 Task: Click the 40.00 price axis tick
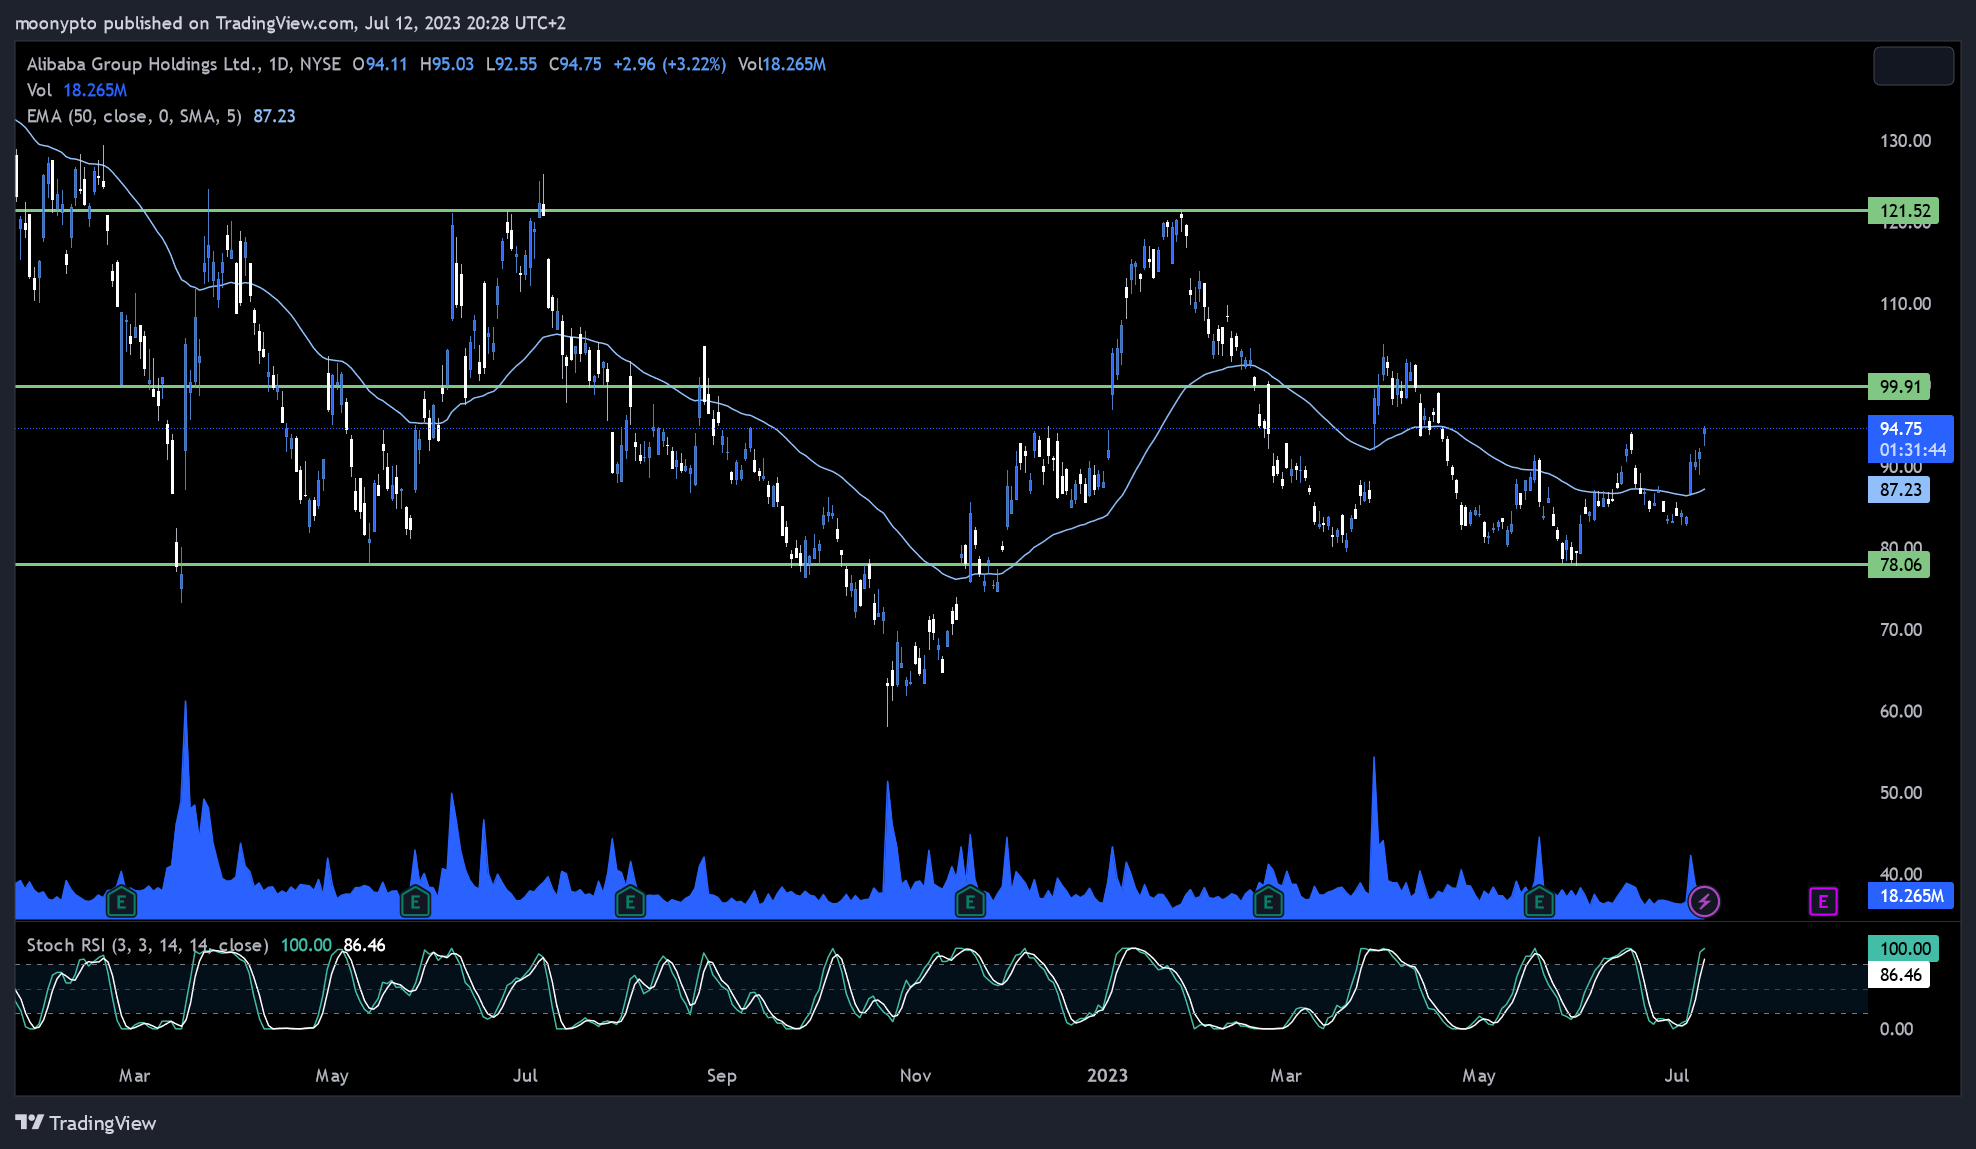point(1901,874)
